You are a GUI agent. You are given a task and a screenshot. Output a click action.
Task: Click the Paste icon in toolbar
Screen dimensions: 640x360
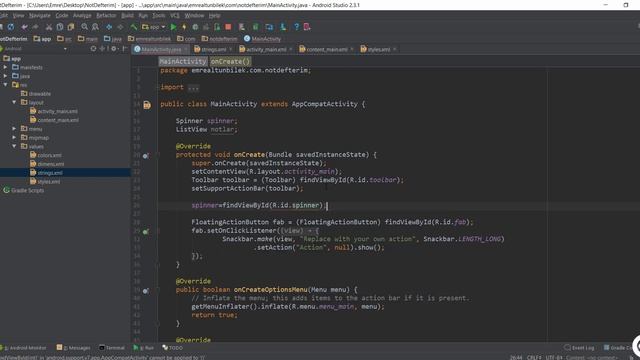point(71,27)
